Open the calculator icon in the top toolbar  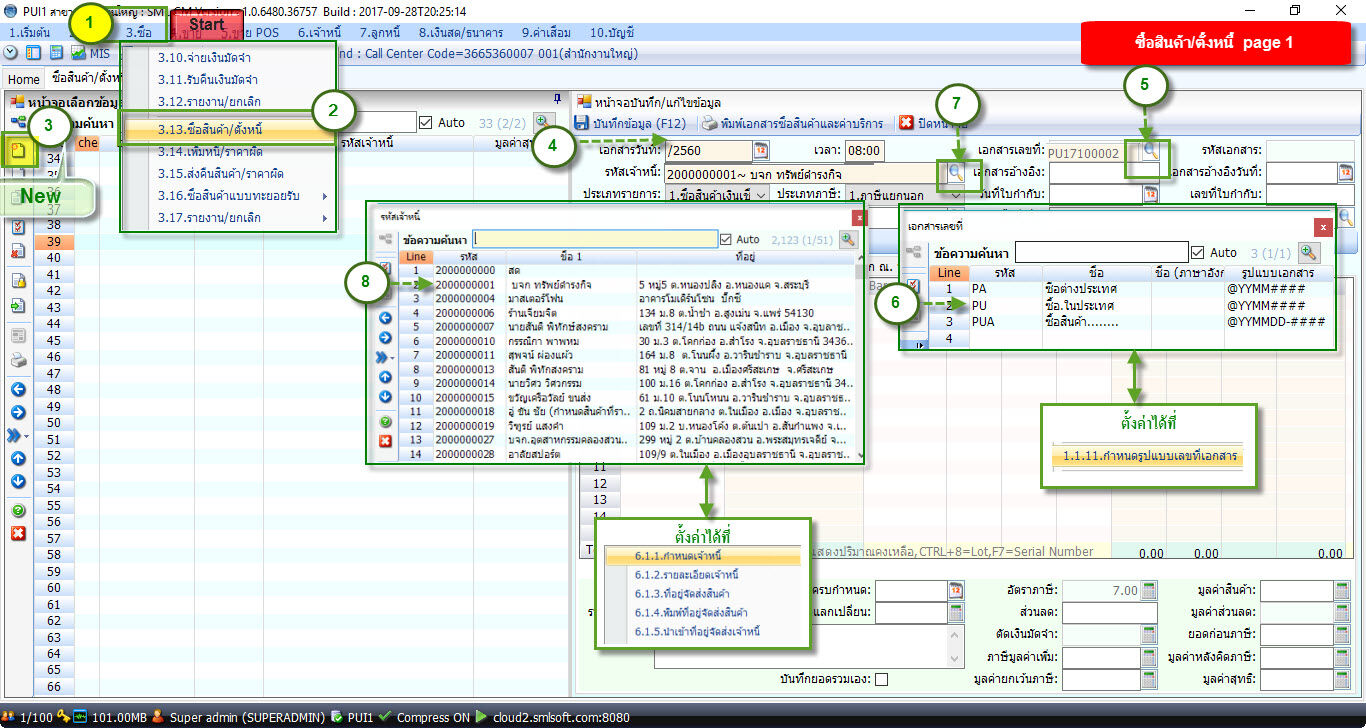pos(56,53)
